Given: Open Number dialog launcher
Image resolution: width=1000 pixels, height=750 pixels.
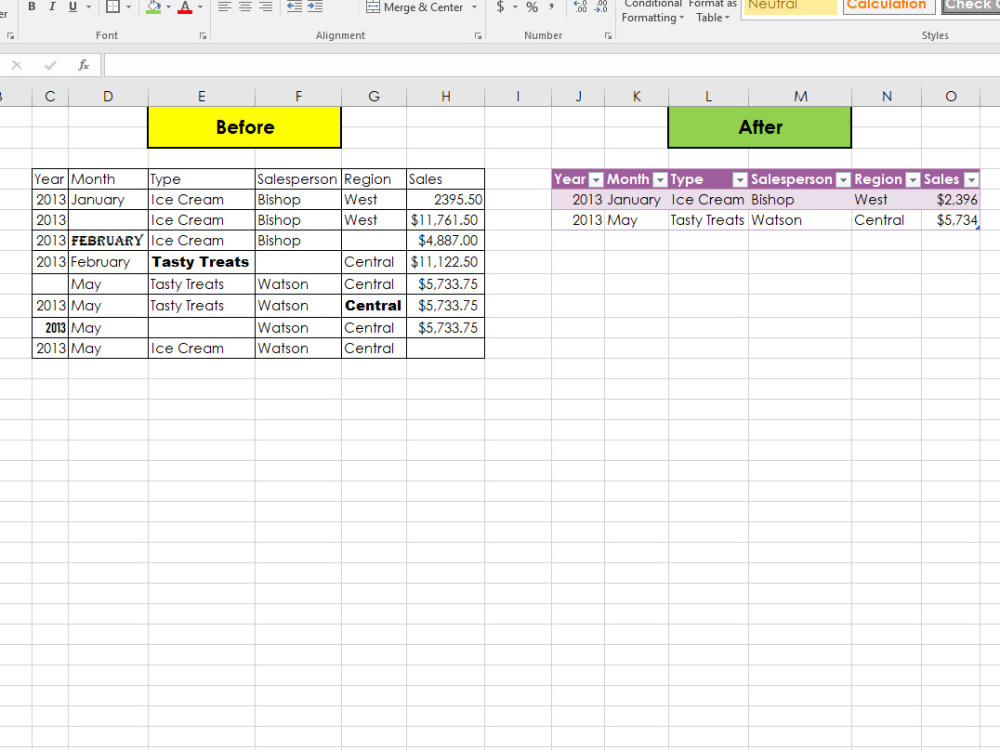Looking at the screenshot, I should tap(608, 36).
